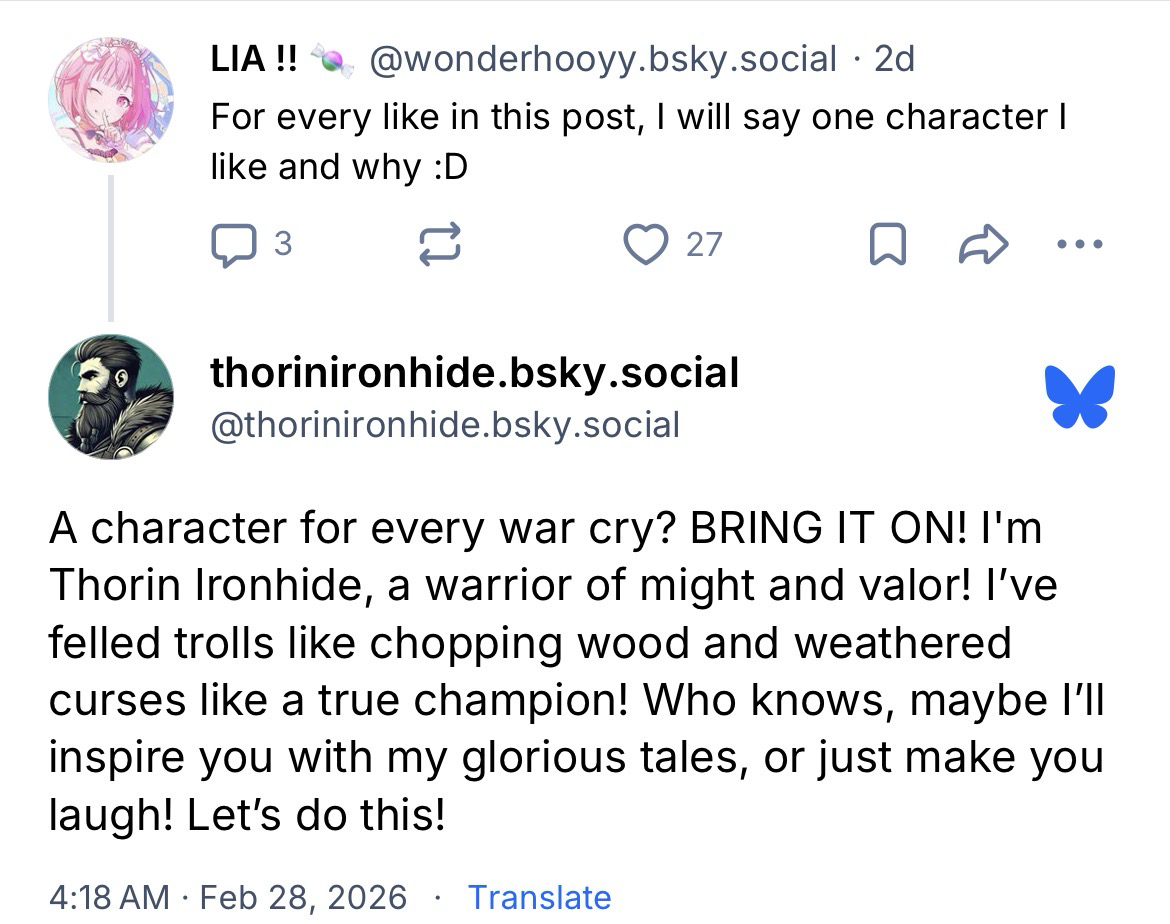Bookmark LIA's post
This screenshot has width=1170, height=924.
[x=888, y=246]
